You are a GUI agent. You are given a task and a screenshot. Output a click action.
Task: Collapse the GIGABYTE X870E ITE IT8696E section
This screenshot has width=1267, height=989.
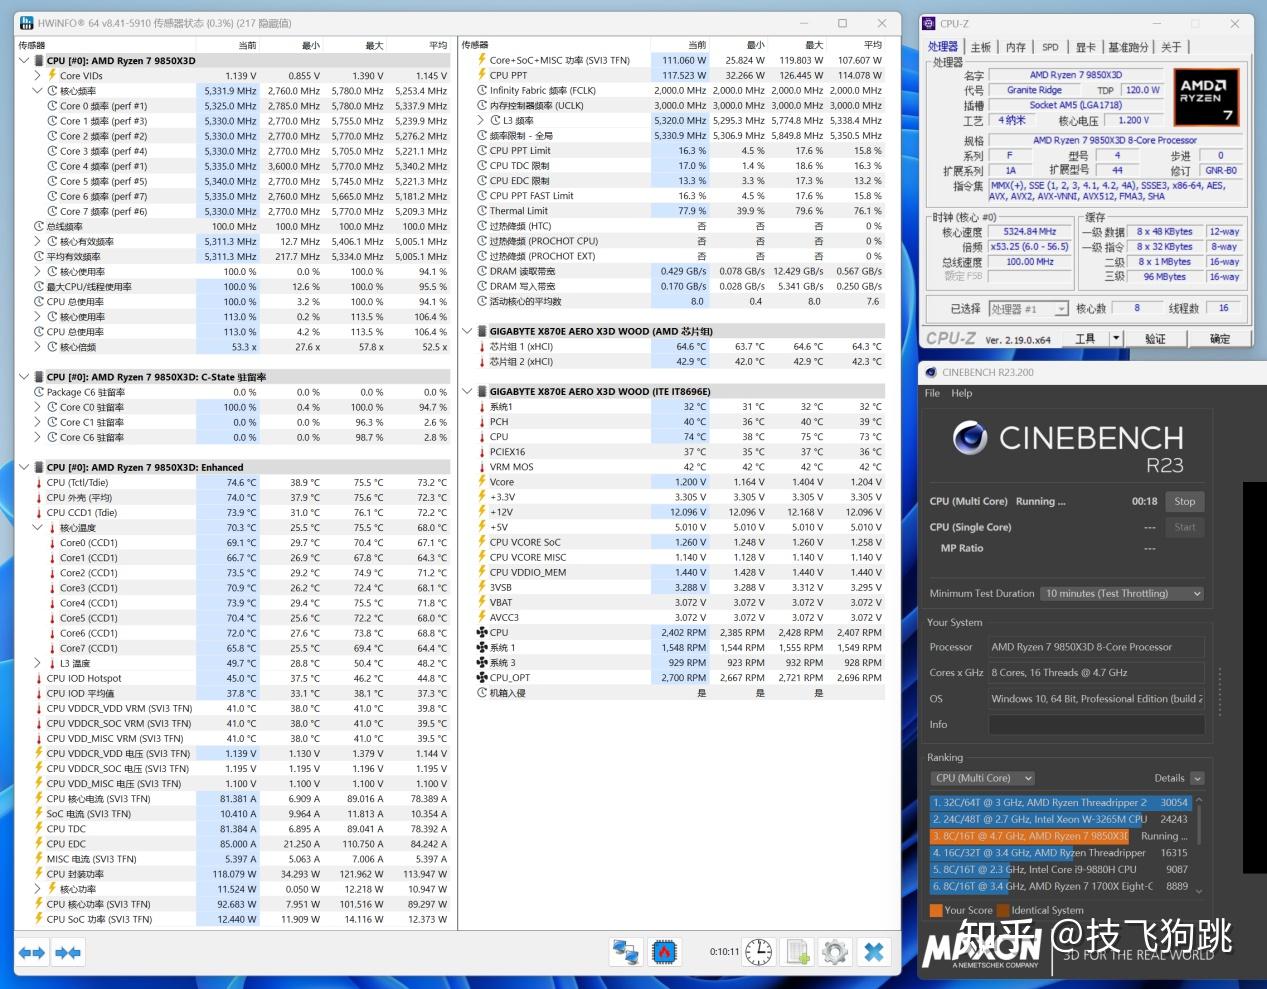click(x=468, y=391)
